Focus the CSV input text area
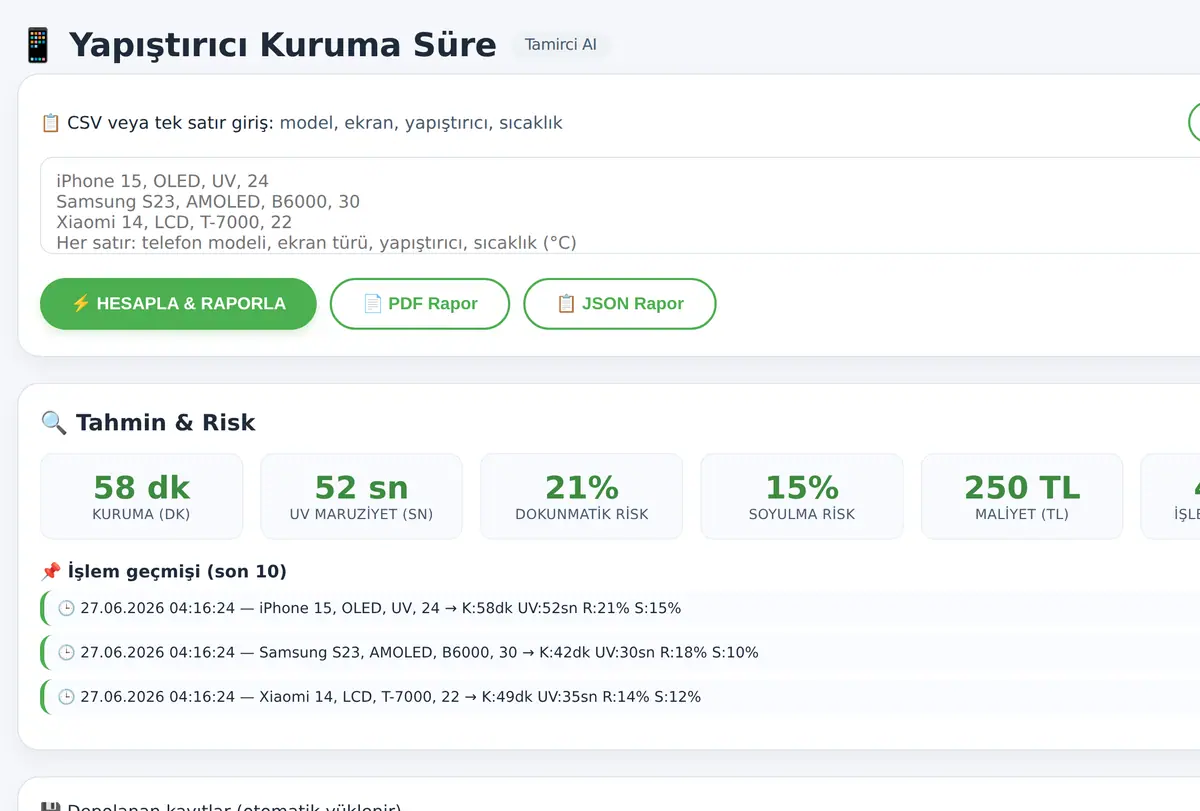The height and width of the screenshot is (811, 1200). click(x=620, y=206)
